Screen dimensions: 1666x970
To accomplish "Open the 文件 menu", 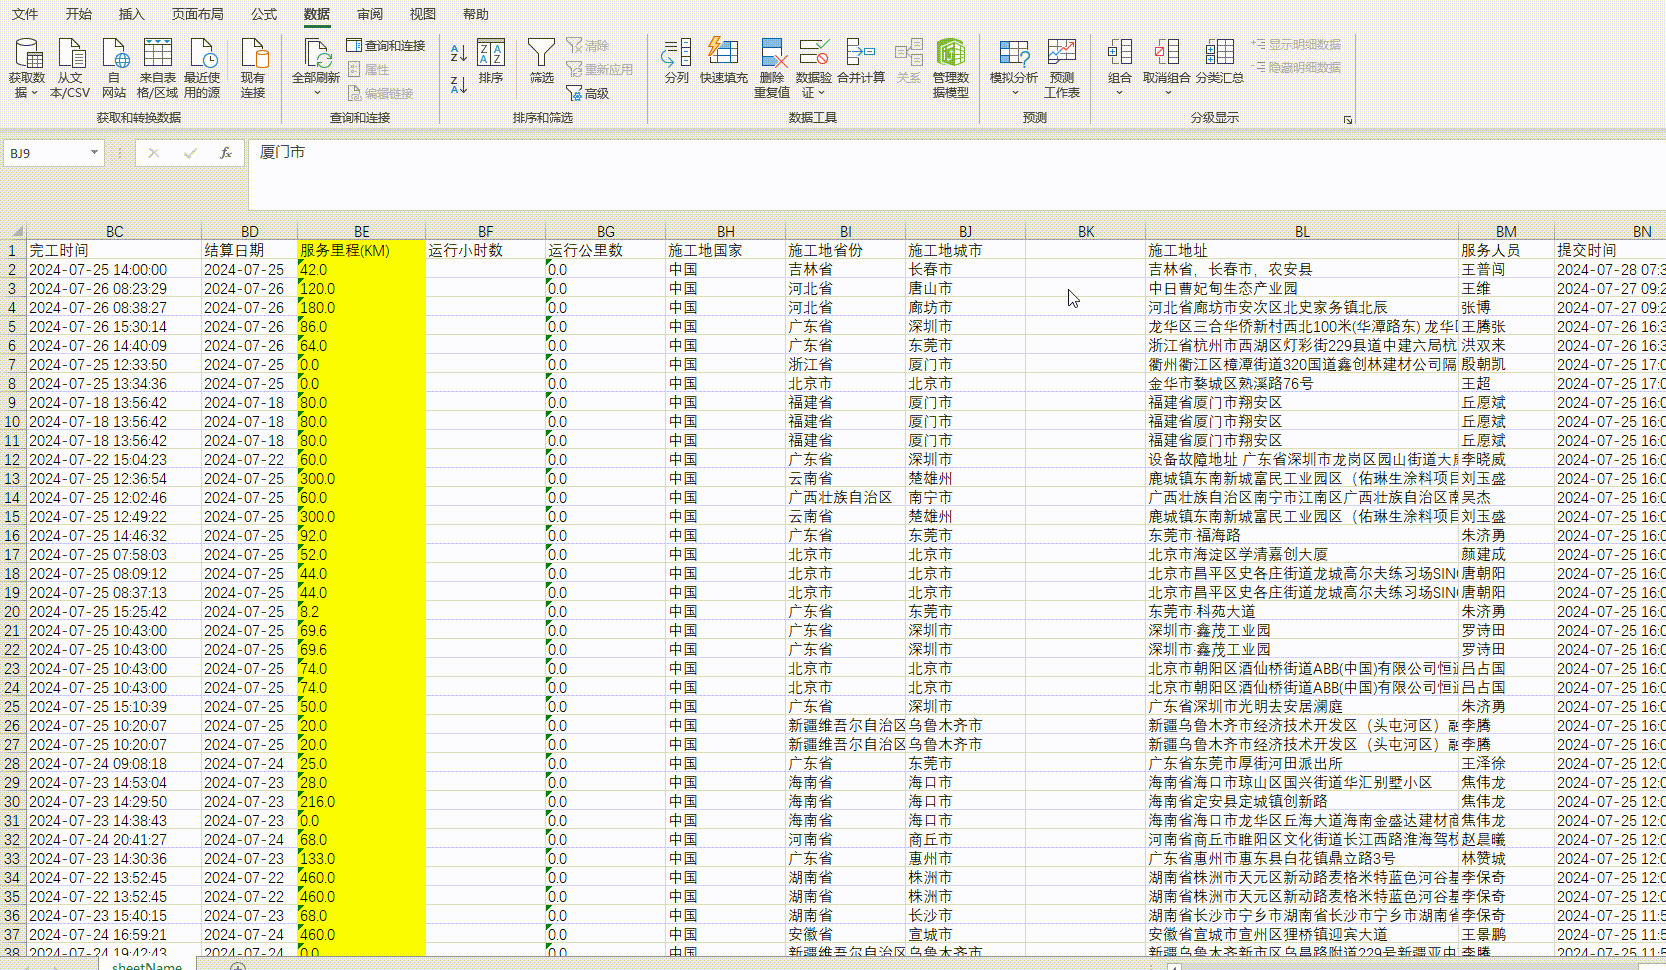I will click(25, 14).
